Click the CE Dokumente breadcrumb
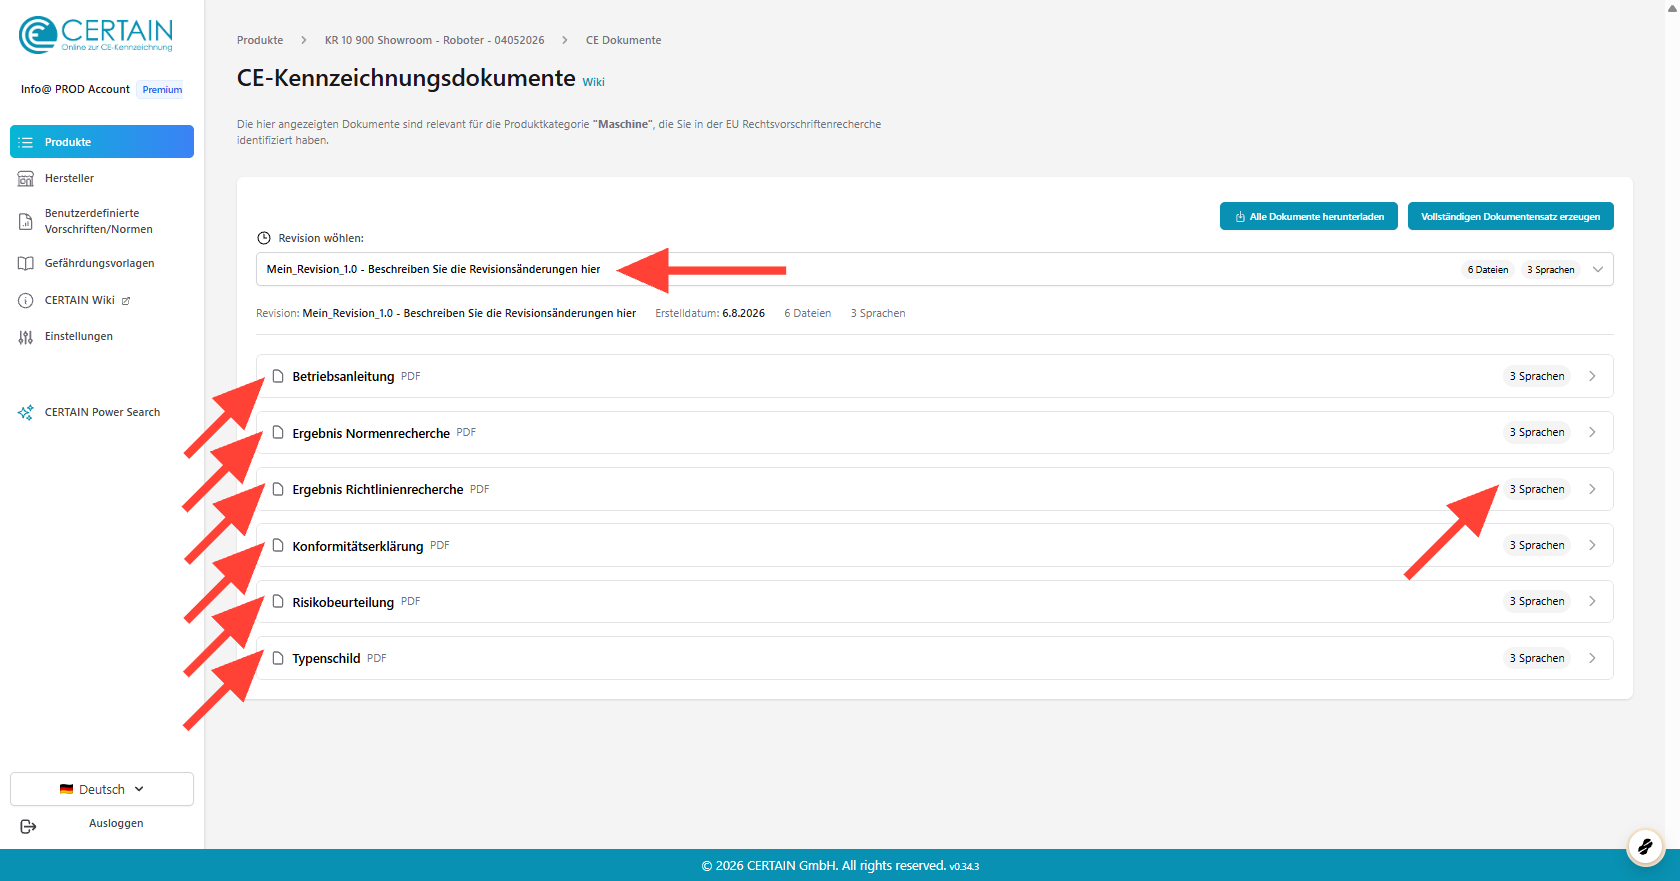Image resolution: width=1680 pixels, height=881 pixels. pyautogui.click(x=624, y=40)
